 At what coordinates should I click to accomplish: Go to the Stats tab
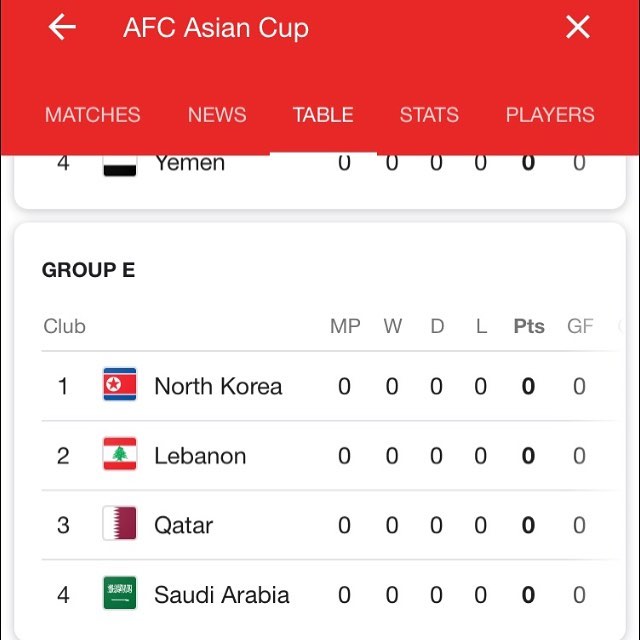pyautogui.click(x=429, y=115)
